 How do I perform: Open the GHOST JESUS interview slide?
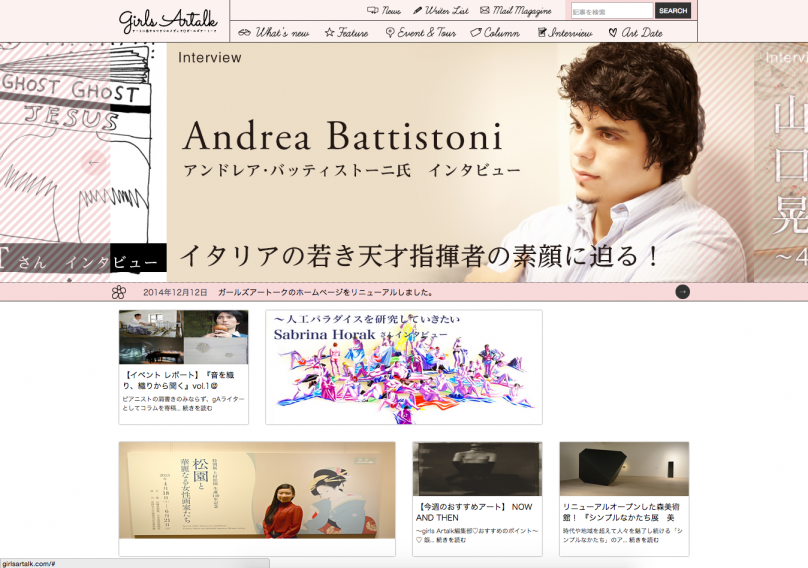click(83, 162)
